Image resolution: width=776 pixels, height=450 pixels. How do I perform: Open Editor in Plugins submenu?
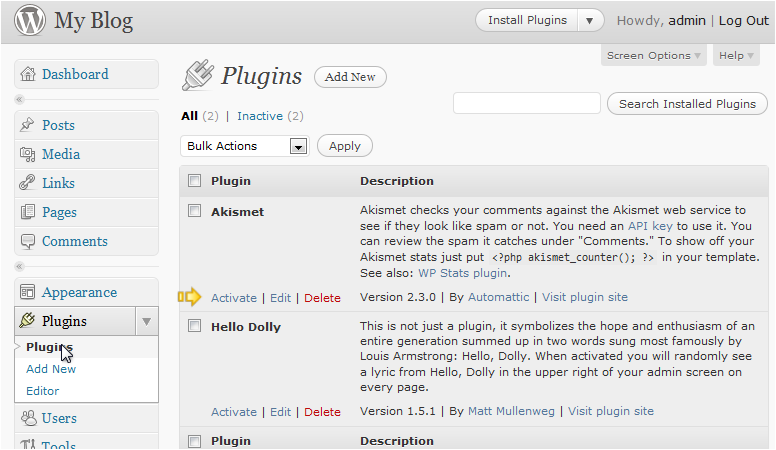point(43,391)
